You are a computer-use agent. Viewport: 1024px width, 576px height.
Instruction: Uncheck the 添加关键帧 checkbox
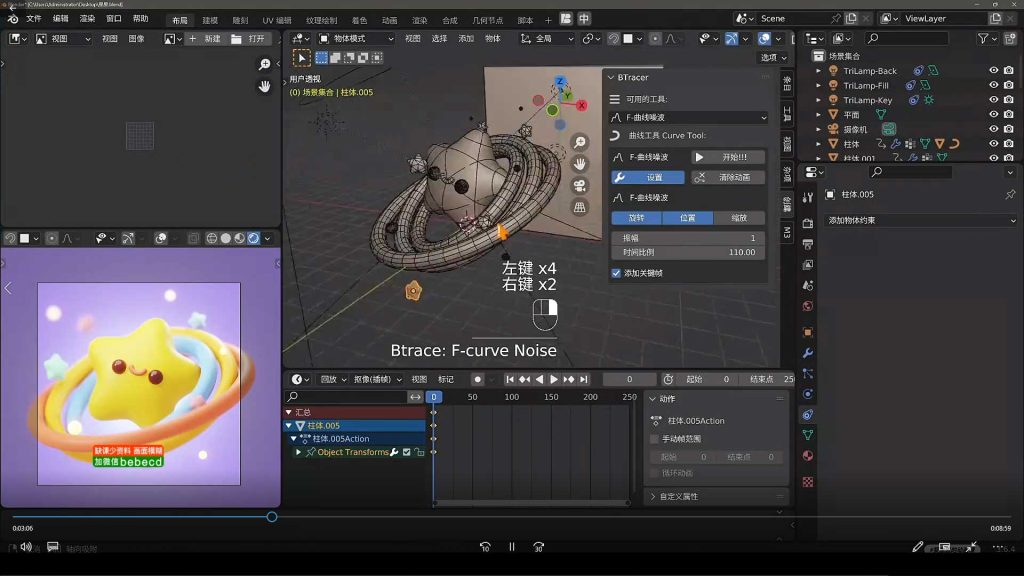[x=616, y=273]
